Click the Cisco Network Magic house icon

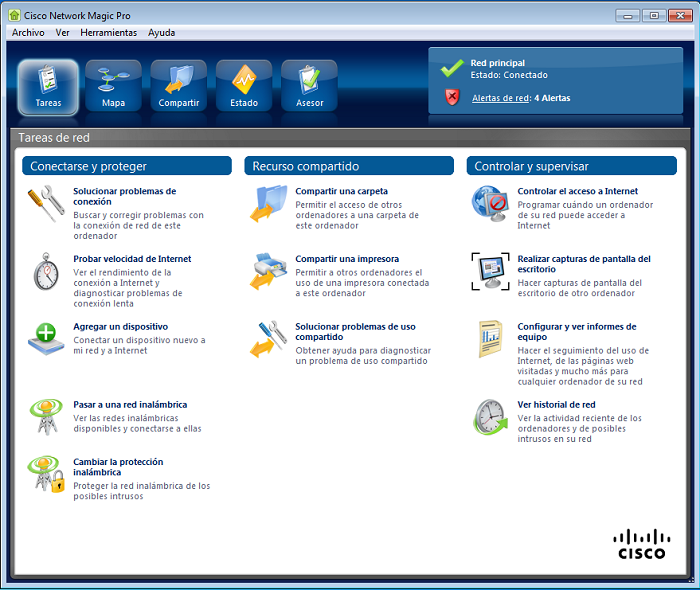click(14, 15)
